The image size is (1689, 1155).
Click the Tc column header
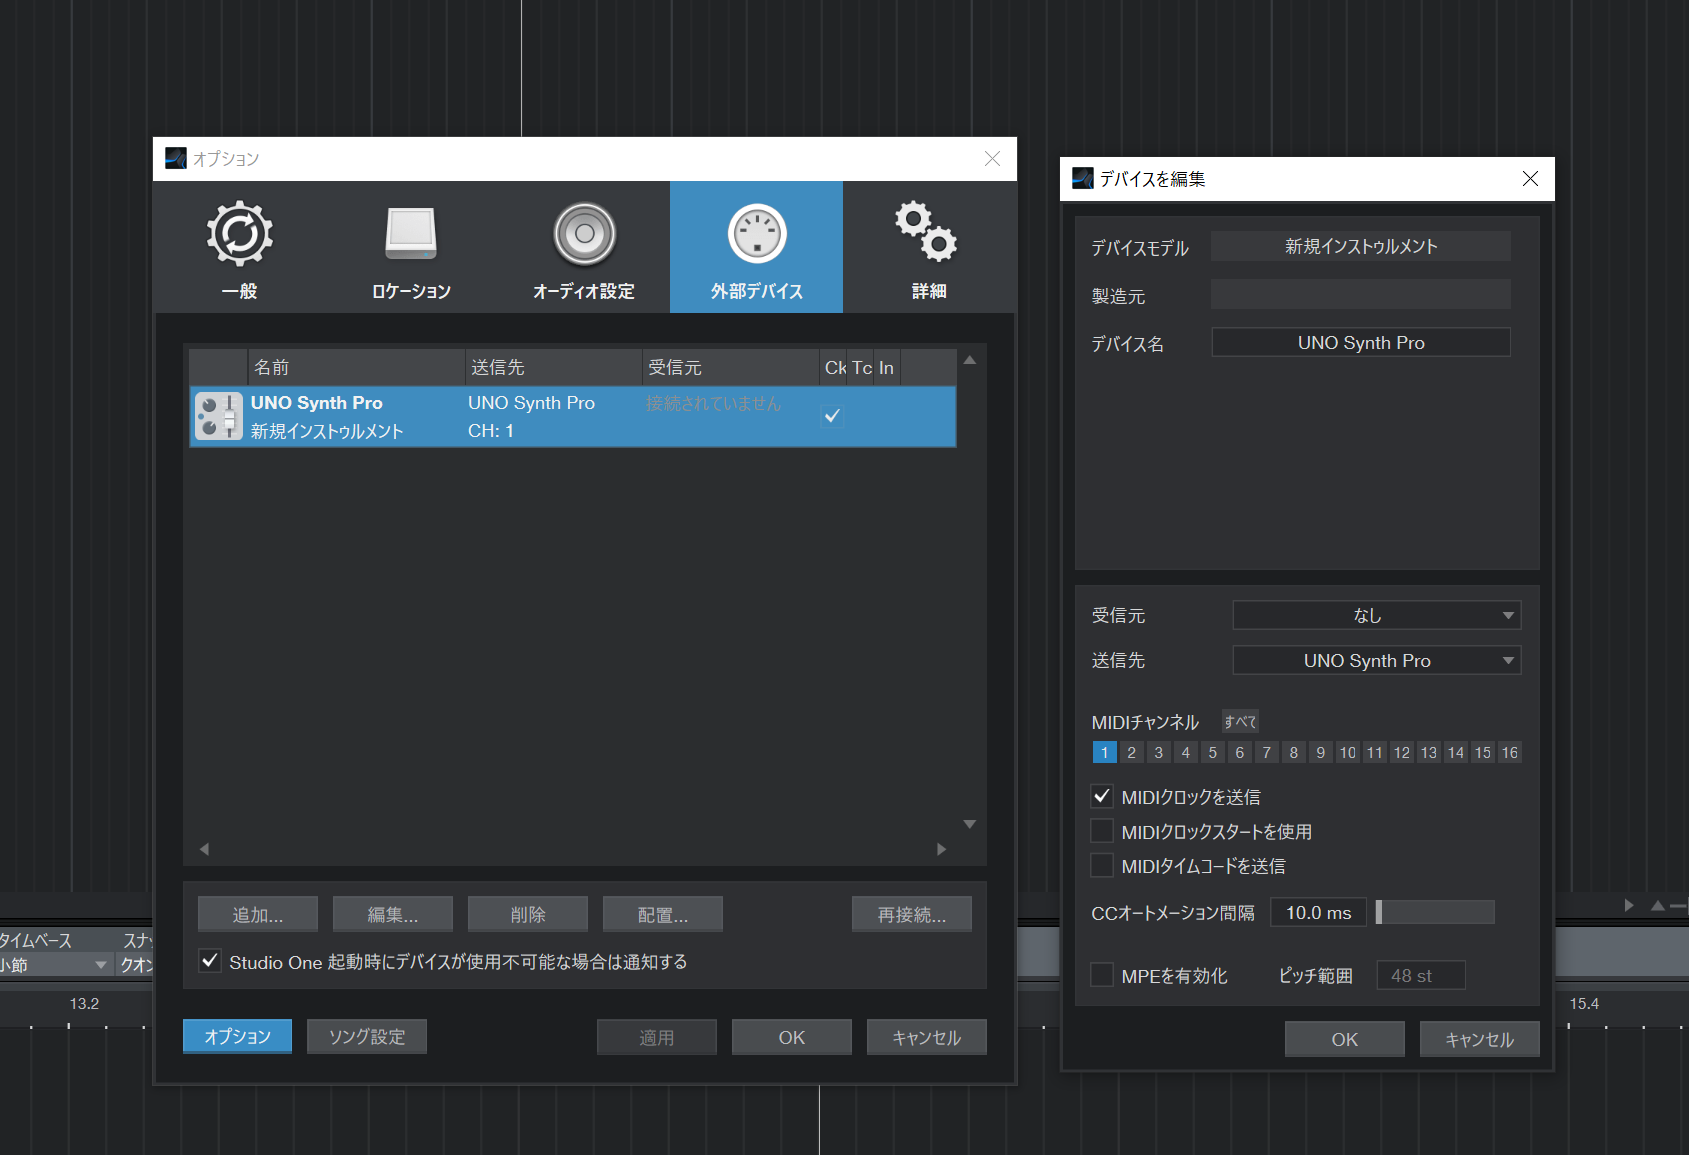point(861,367)
